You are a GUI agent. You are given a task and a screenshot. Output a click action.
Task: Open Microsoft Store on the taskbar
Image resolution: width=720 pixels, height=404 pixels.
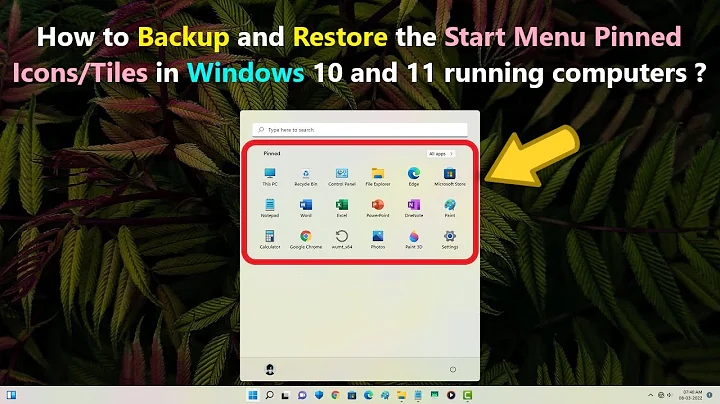click(x=352, y=395)
